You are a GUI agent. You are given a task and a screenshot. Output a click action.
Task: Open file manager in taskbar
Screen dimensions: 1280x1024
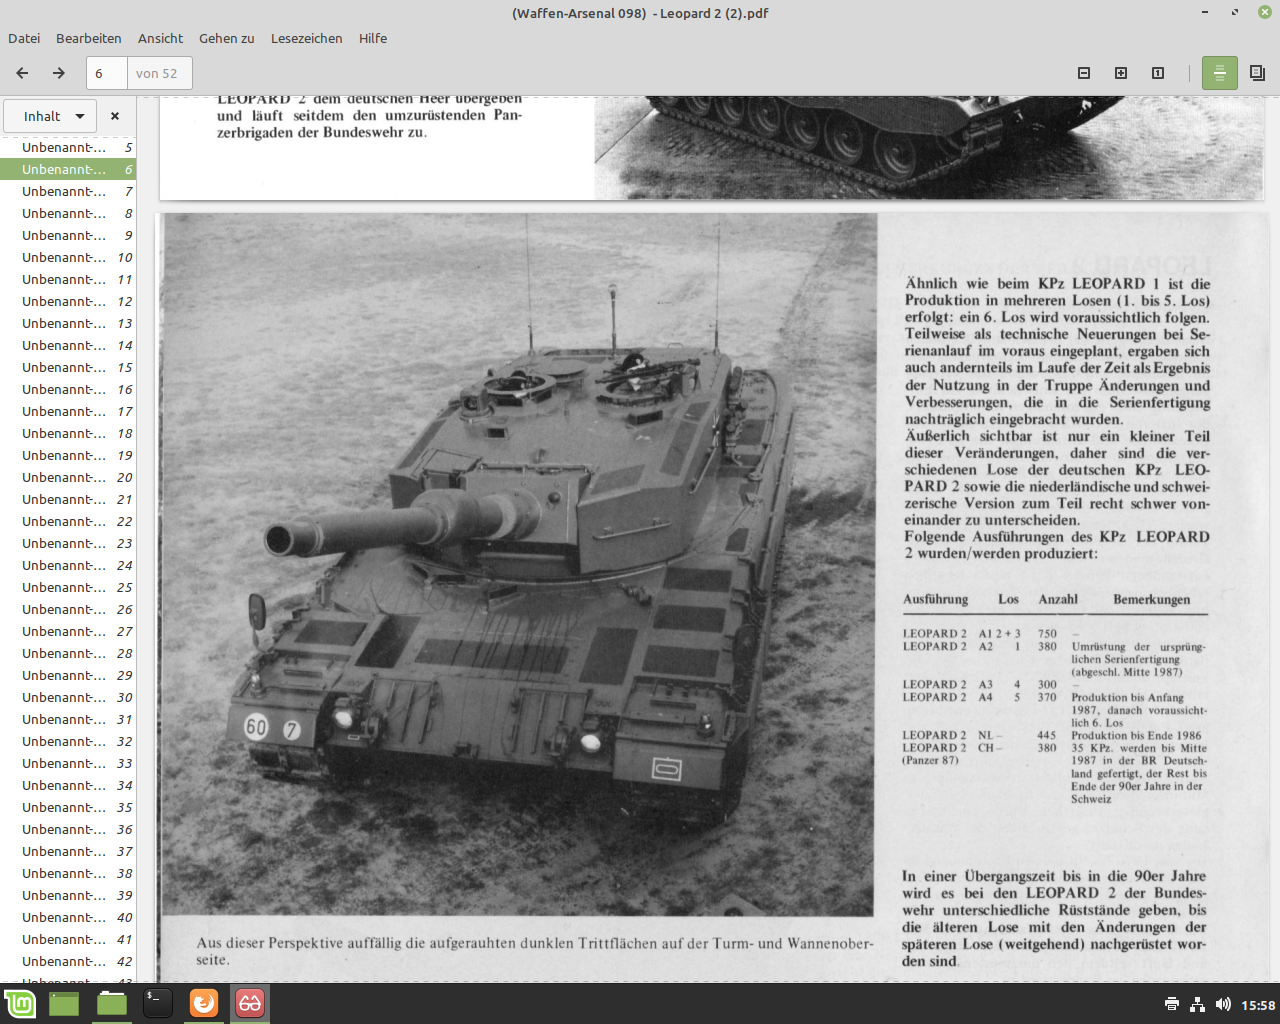pyautogui.click(x=112, y=1004)
